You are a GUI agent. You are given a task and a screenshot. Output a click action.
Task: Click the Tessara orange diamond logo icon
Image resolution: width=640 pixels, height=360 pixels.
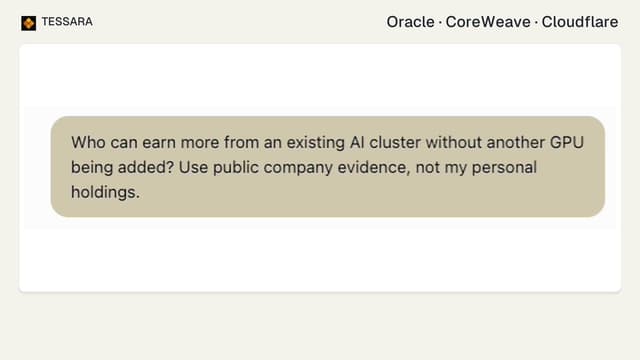29,23
